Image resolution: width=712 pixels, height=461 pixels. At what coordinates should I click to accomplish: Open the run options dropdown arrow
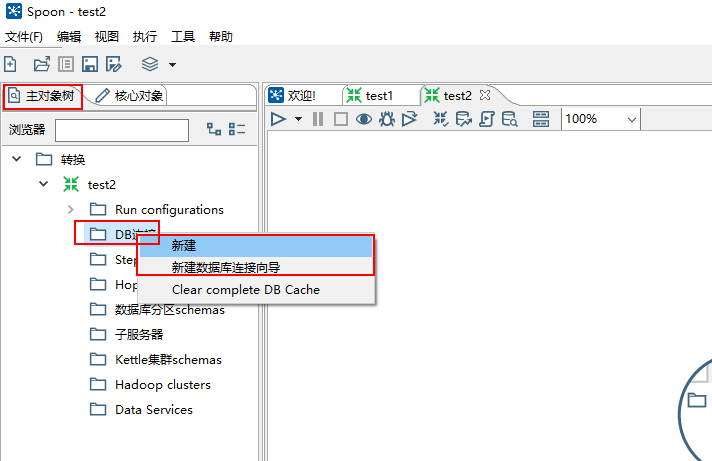coord(298,119)
